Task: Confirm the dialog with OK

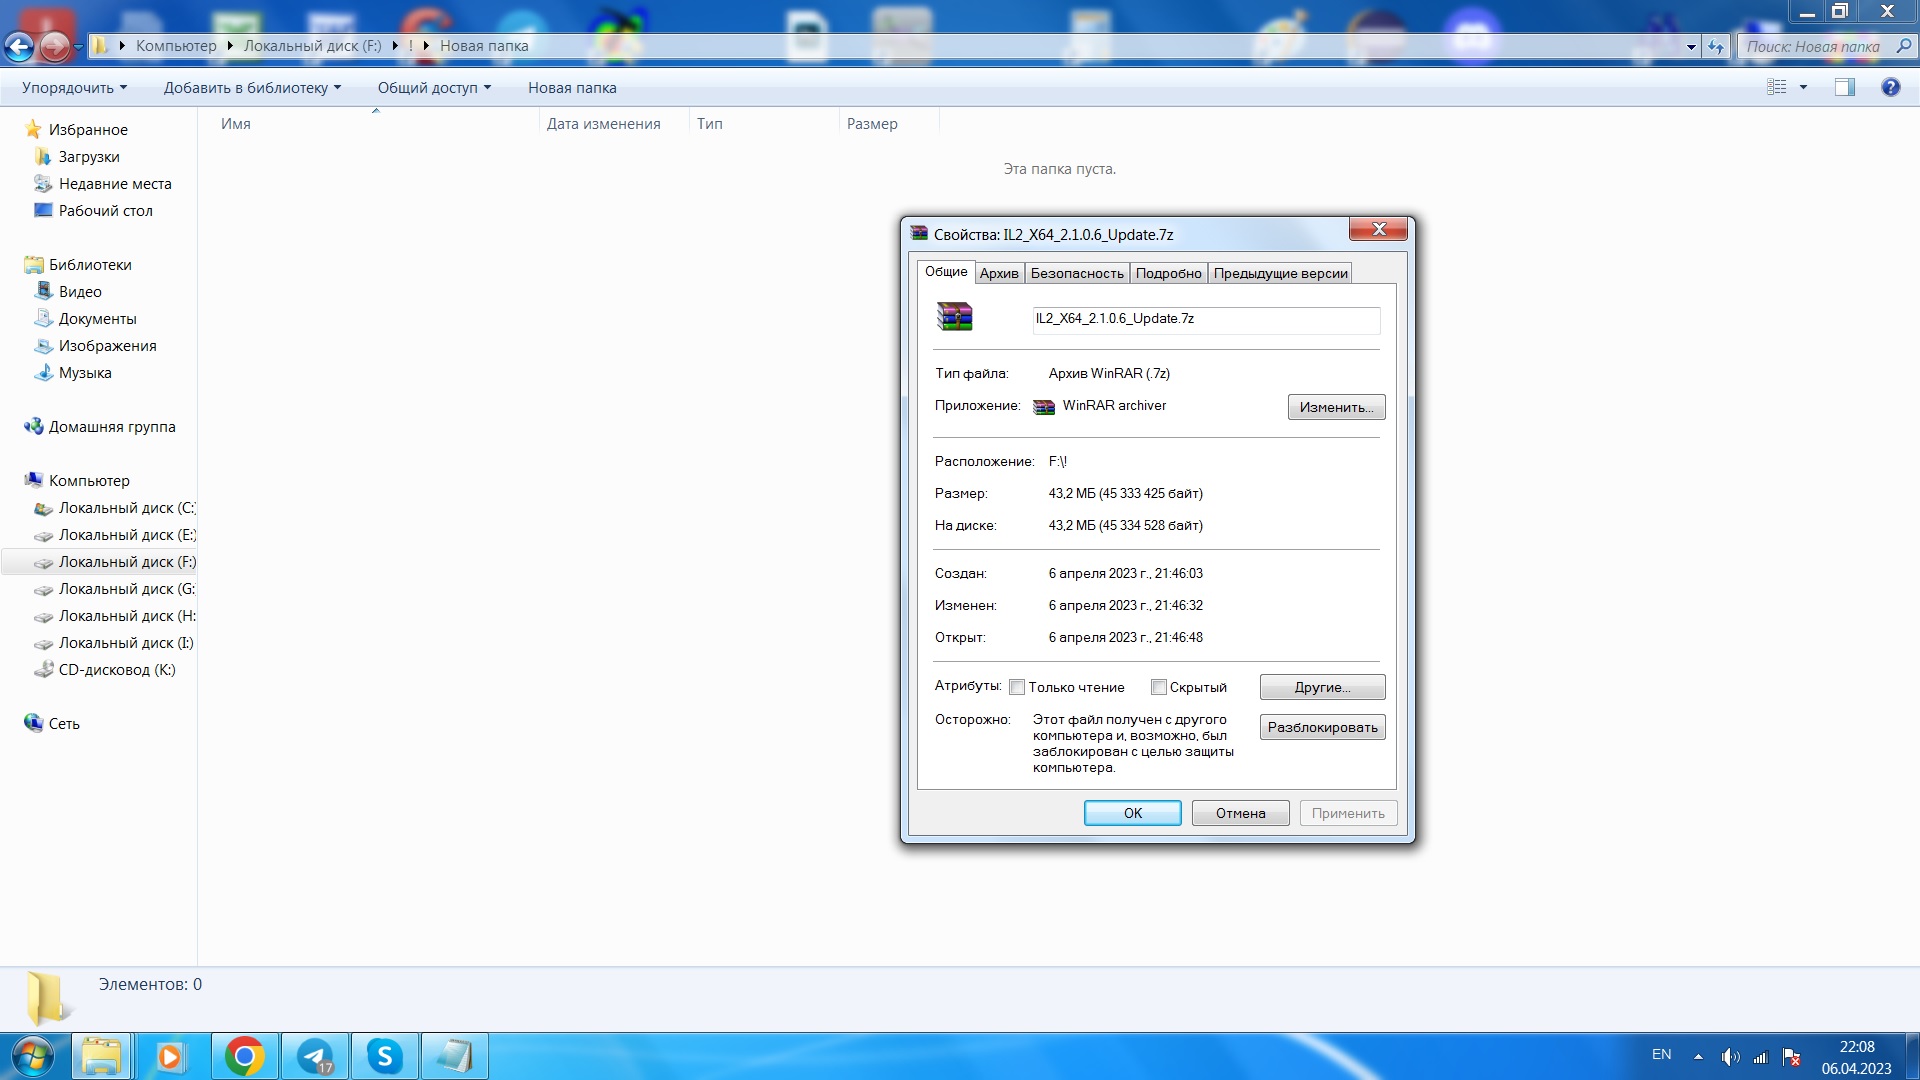Action: (1132, 813)
